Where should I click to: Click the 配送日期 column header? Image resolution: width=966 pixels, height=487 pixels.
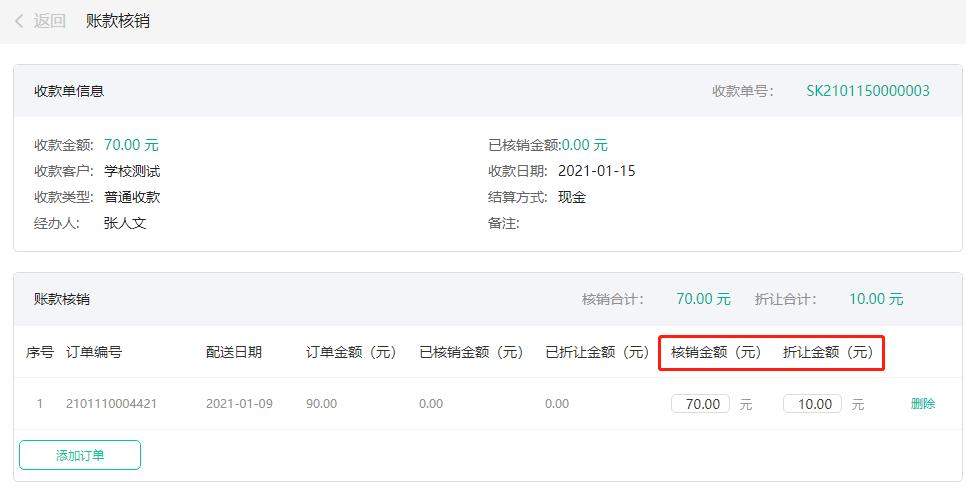tap(234, 352)
